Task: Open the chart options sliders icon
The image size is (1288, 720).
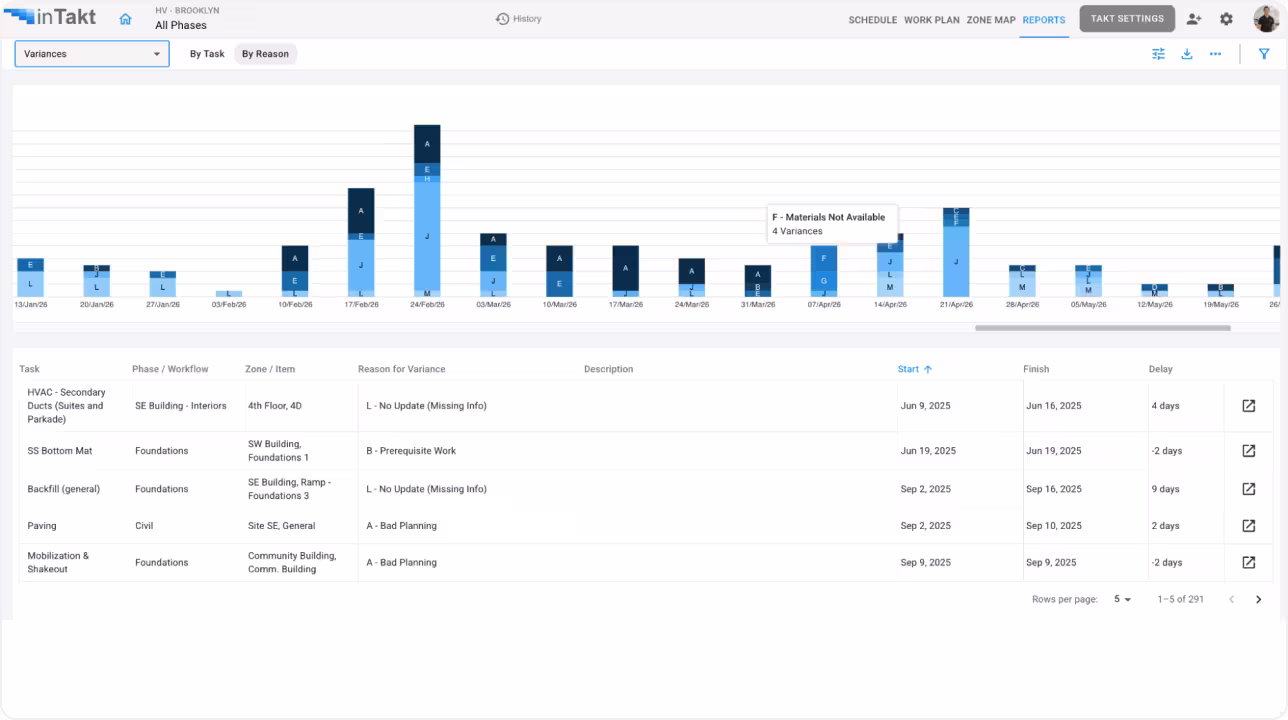Action: 1158,54
